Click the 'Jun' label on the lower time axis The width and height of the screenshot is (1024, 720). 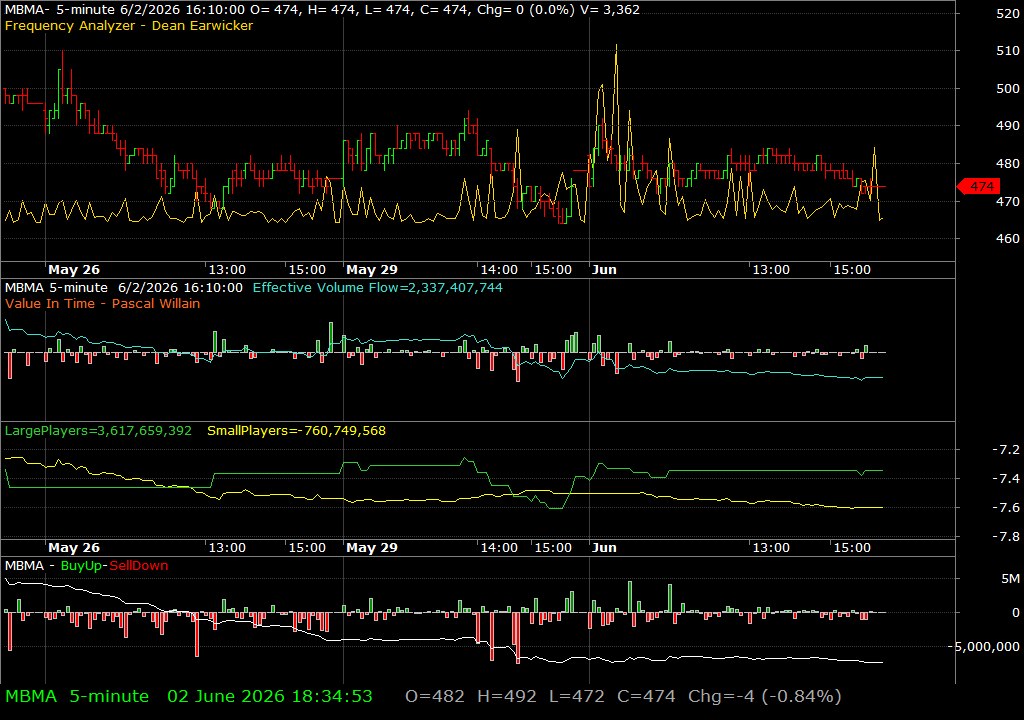(604, 548)
